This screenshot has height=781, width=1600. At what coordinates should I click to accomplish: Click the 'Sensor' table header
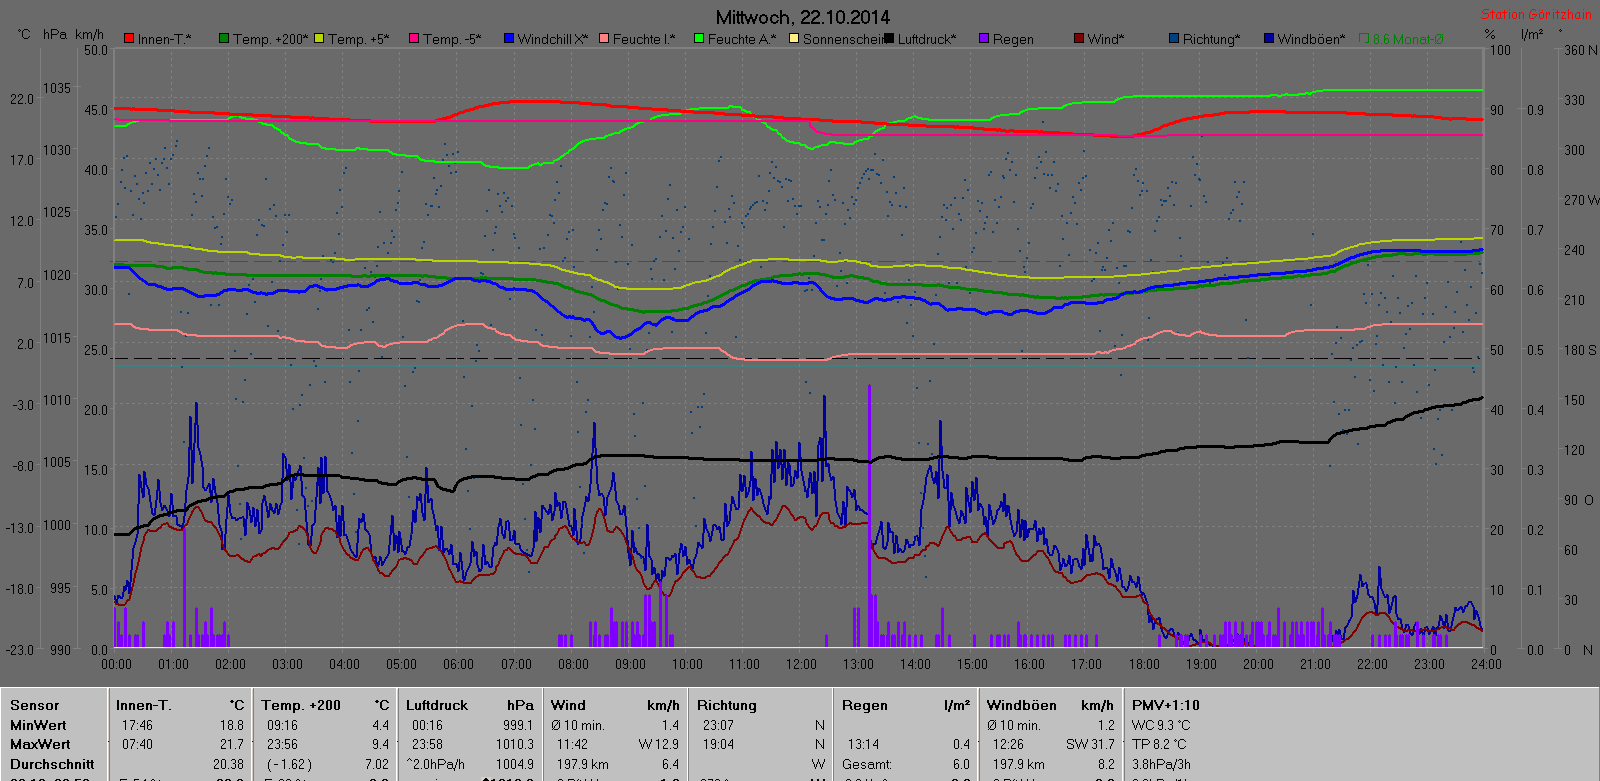[34, 705]
